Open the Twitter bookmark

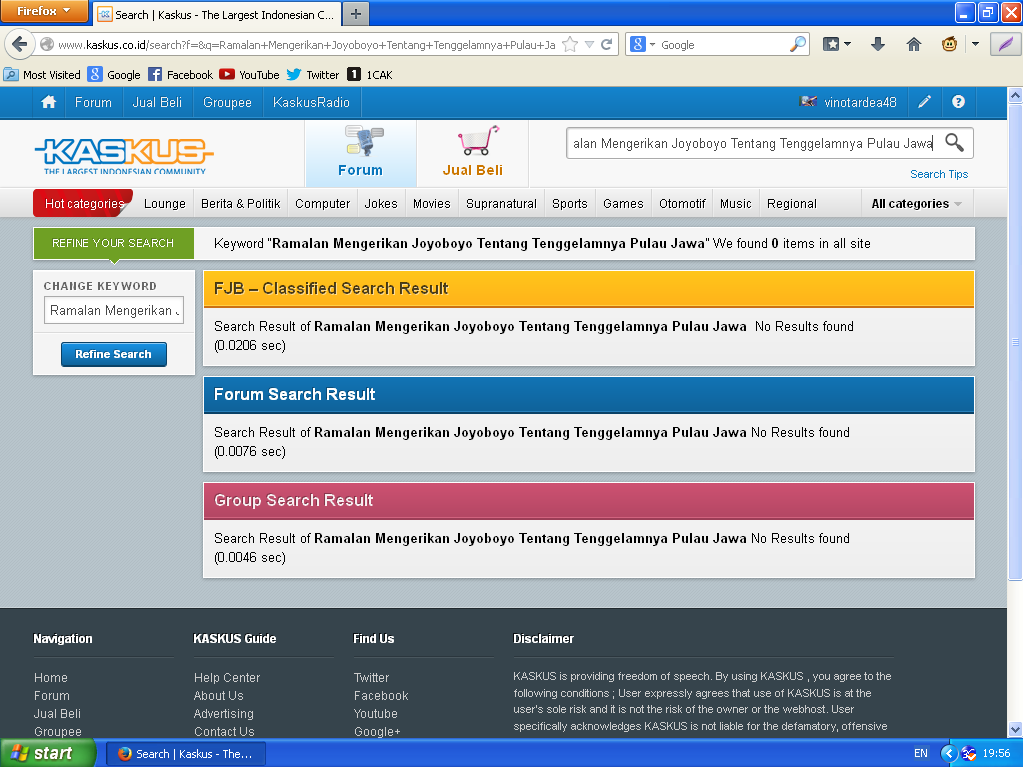313,75
